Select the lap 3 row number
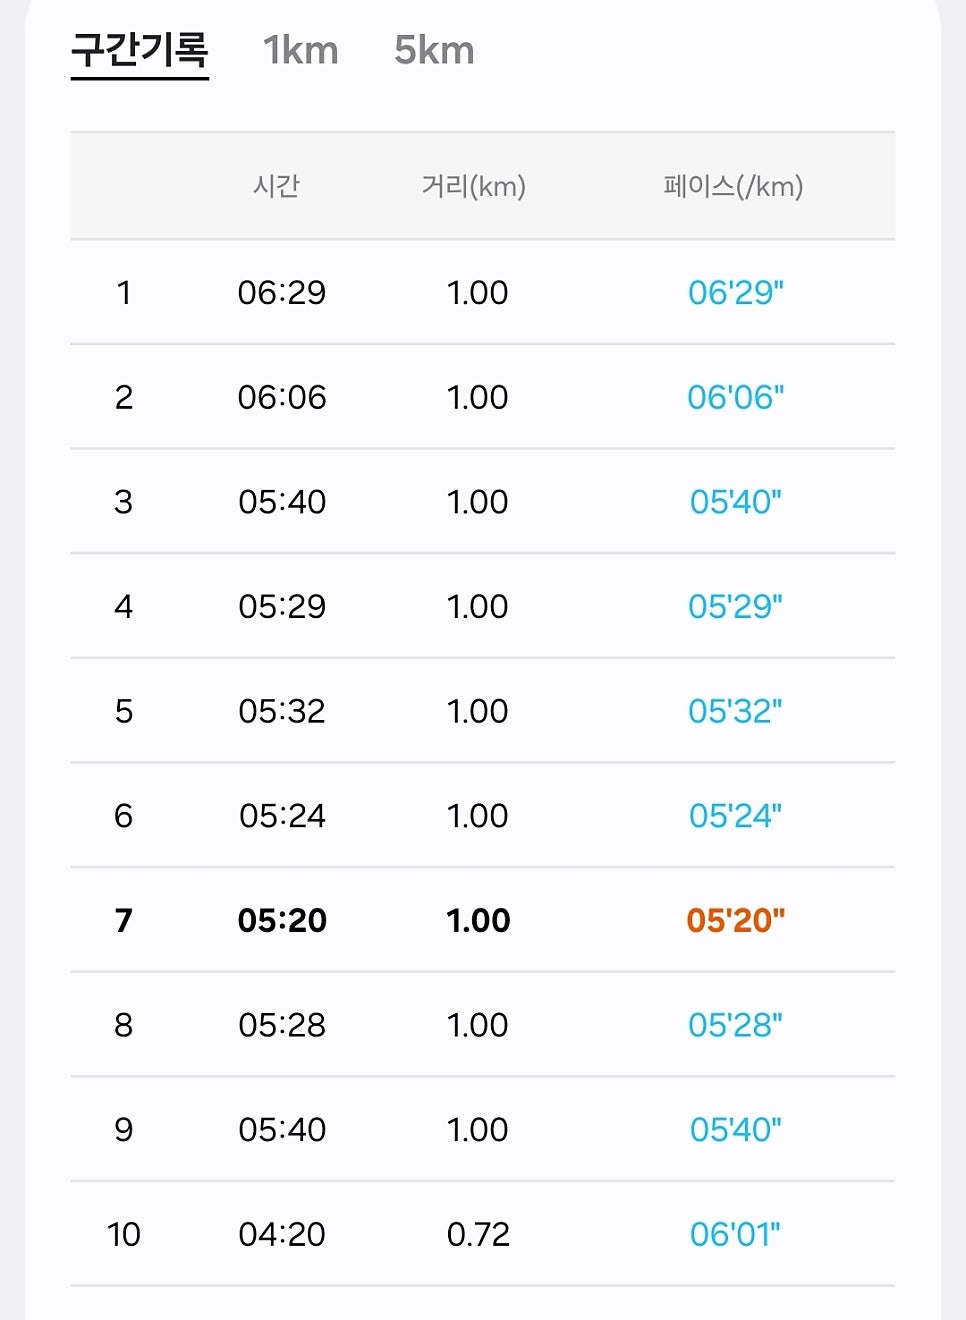 [123, 502]
